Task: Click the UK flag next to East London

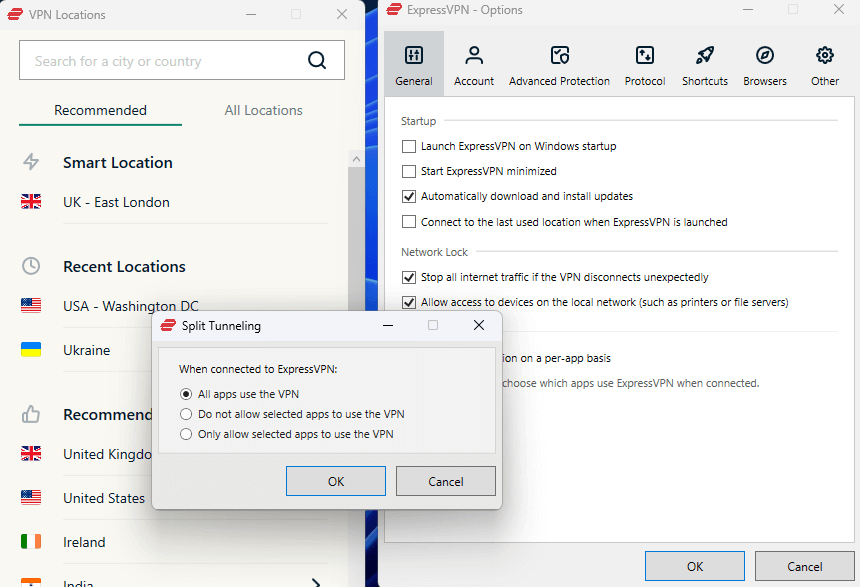Action: 31,202
